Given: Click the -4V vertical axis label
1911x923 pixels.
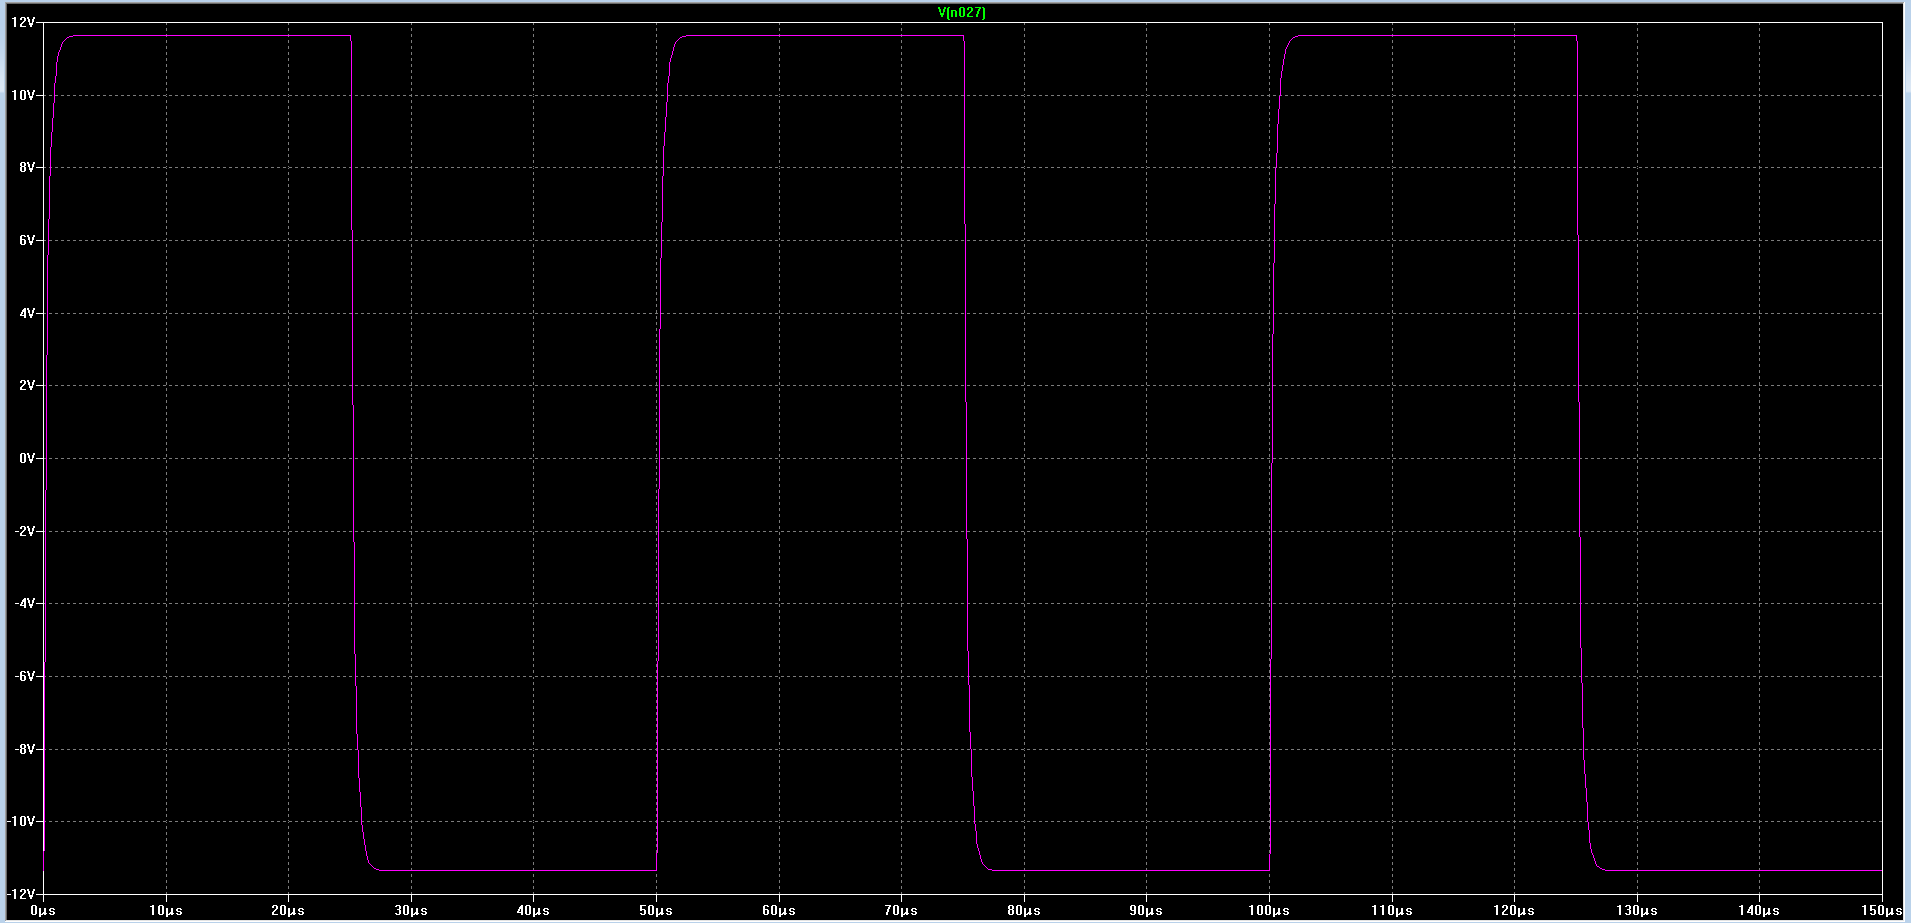Looking at the screenshot, I should [25, 603].
